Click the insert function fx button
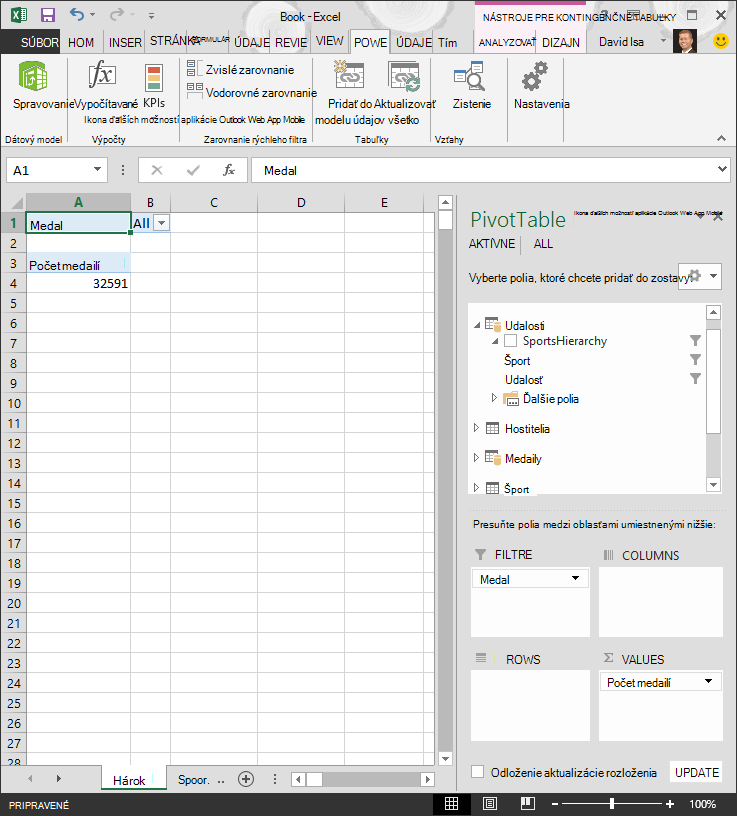The width and height of the screenshot is (737, 816). point(228,170)
